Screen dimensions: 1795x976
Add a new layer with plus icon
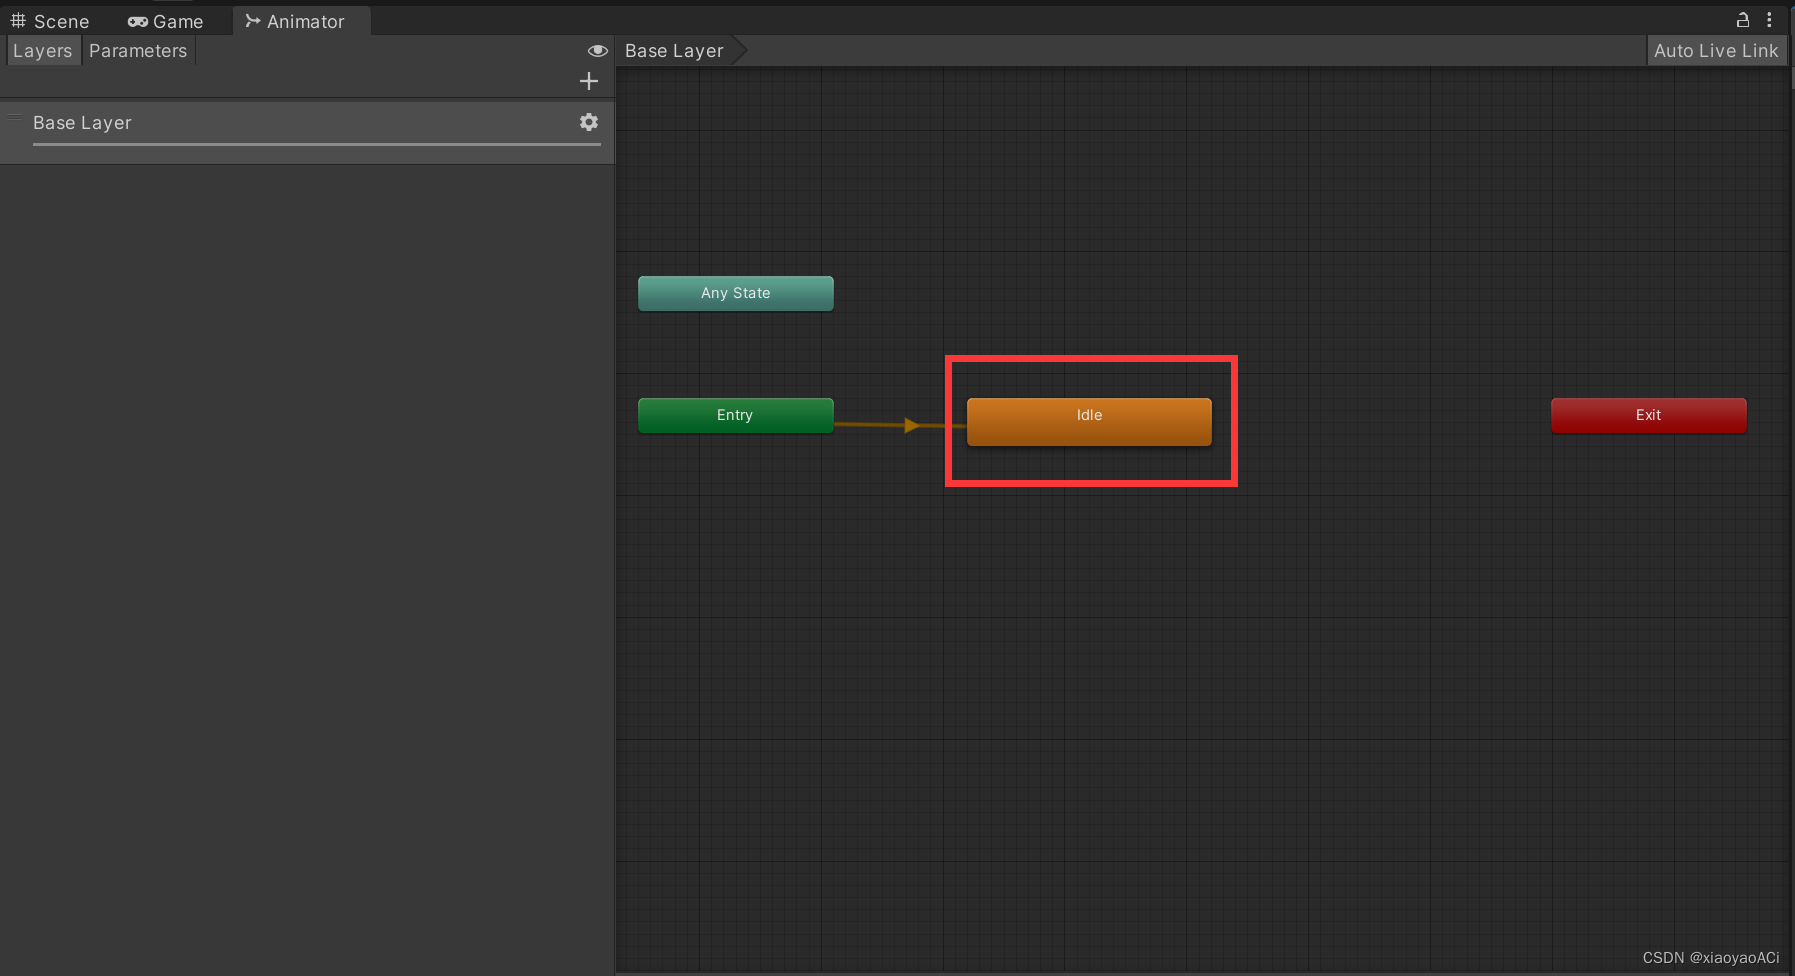(589, 81)
